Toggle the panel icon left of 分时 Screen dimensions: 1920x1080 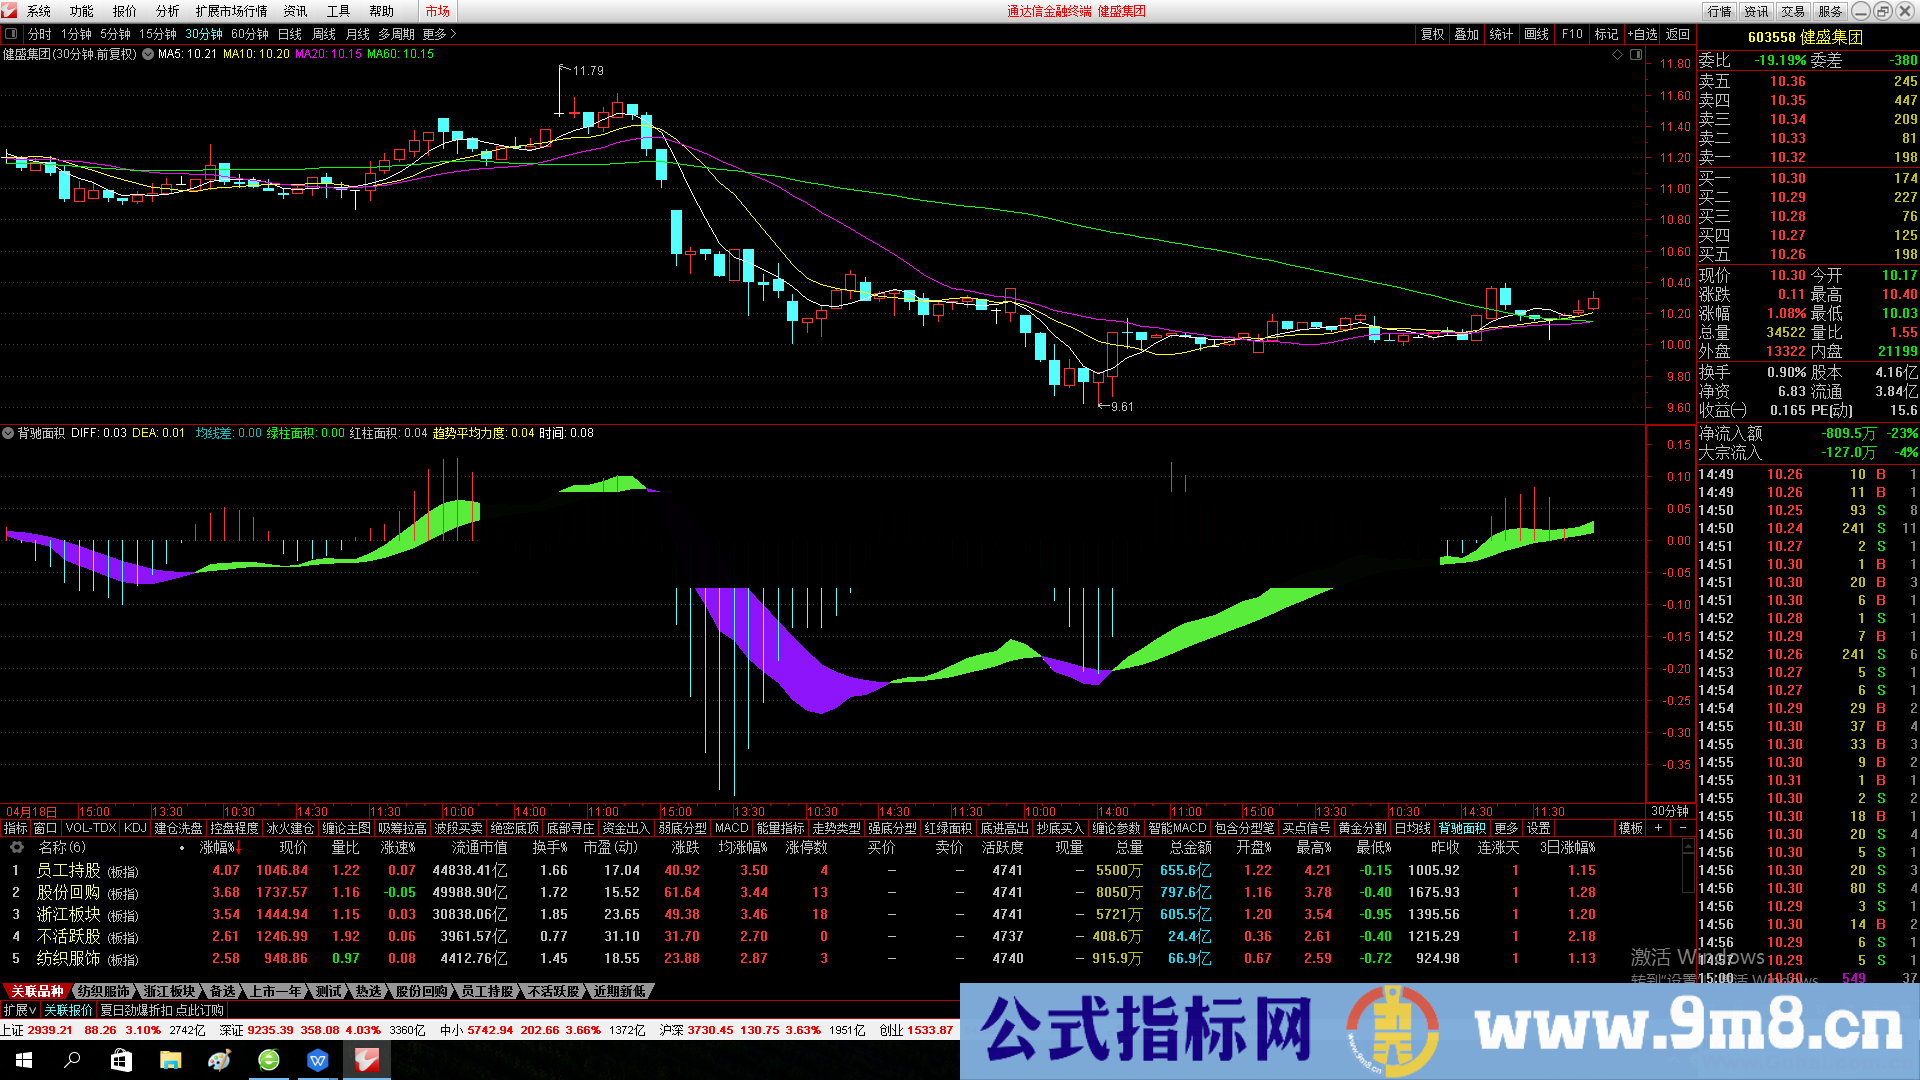11,34
